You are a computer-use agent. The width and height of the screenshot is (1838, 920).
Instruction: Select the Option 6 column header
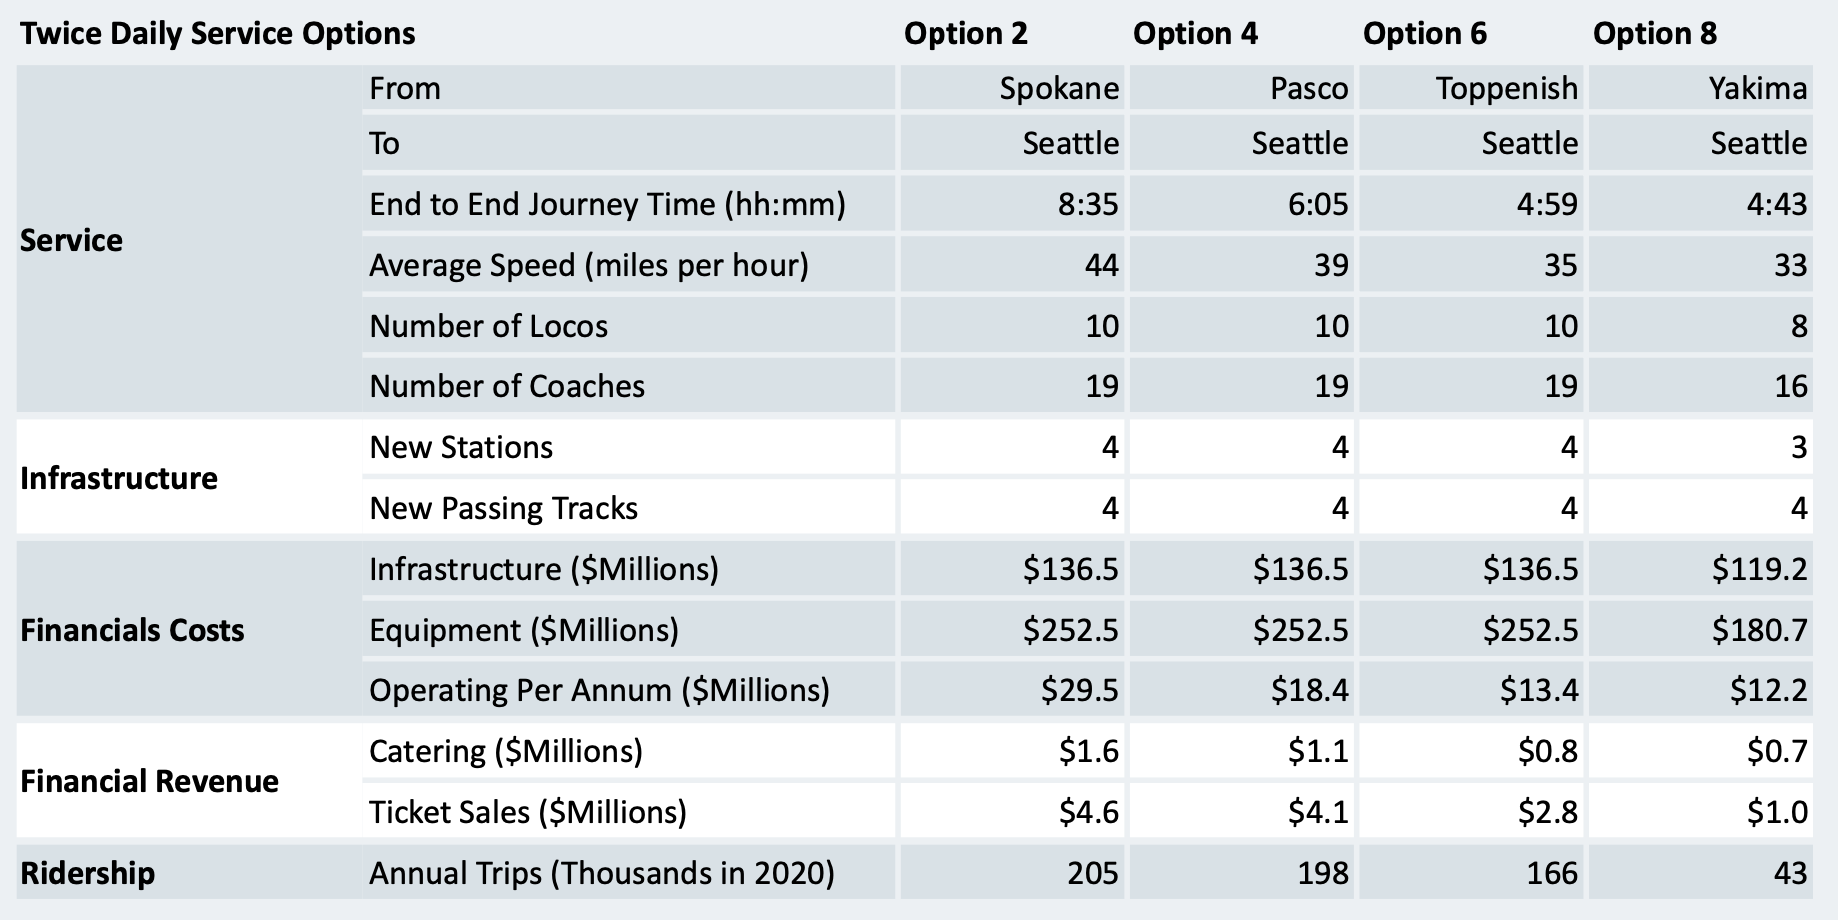tap(1424, 34)
